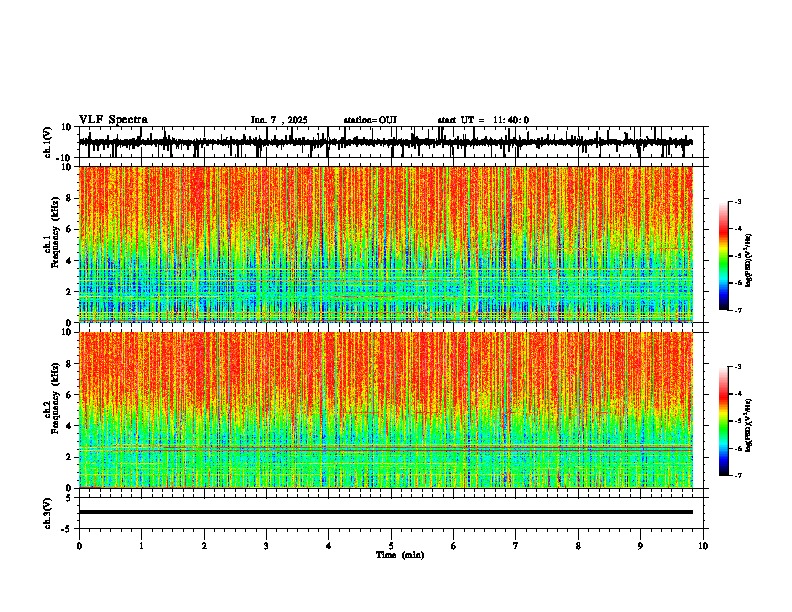Image resolution: width=792 pixels, height=612 pixels.
Task: Click inside the ch.2 spectrogram panel
Action: click(385, 410)
